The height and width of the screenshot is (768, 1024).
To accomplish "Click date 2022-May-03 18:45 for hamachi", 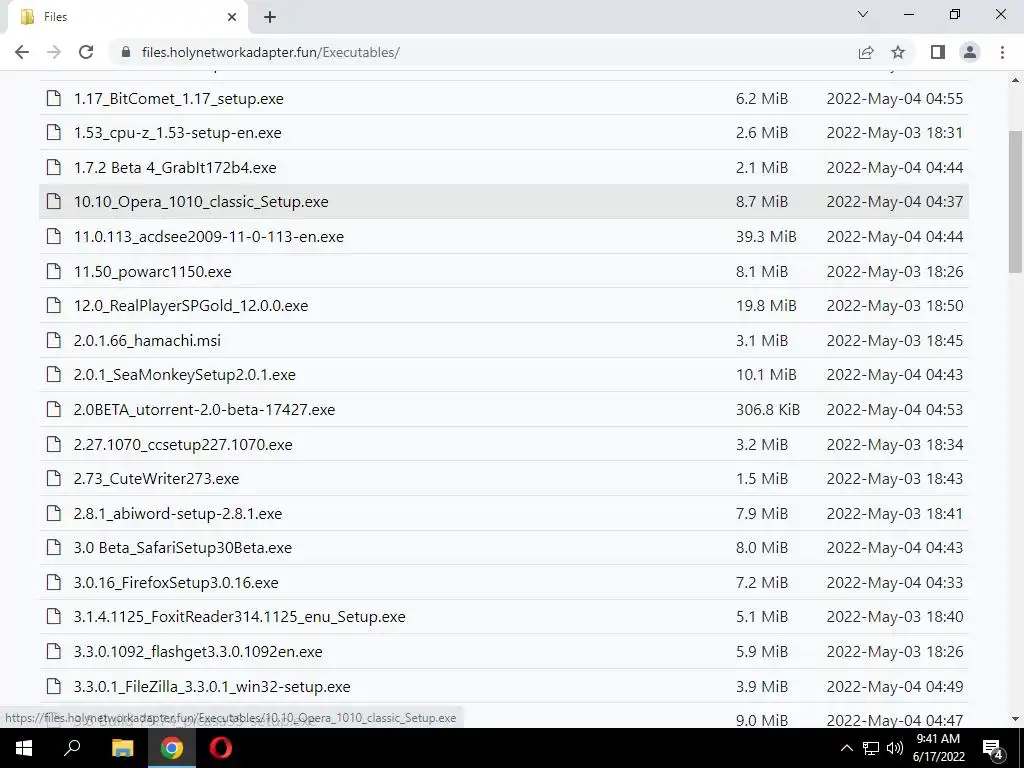I will point(895,341).
